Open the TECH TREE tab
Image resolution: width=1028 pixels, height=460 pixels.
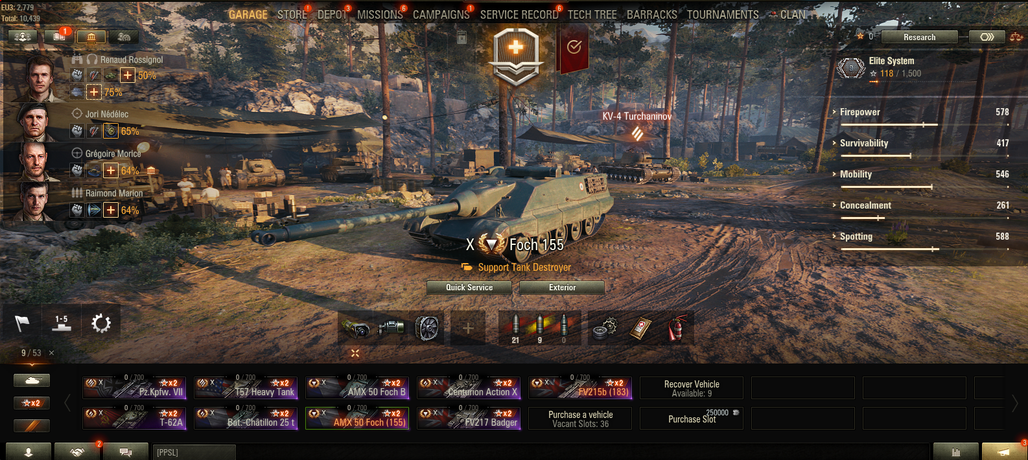point(592,14)
